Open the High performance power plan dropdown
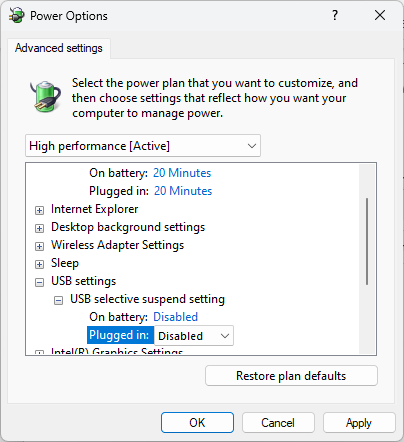 (x=143, y=146)
